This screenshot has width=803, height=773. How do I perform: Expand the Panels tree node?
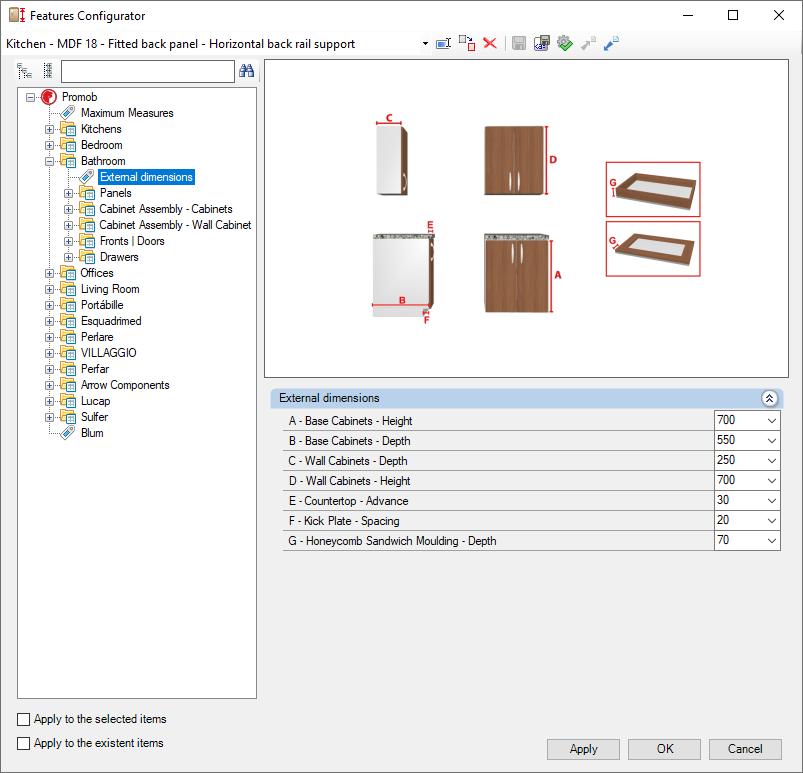[68, 194]
